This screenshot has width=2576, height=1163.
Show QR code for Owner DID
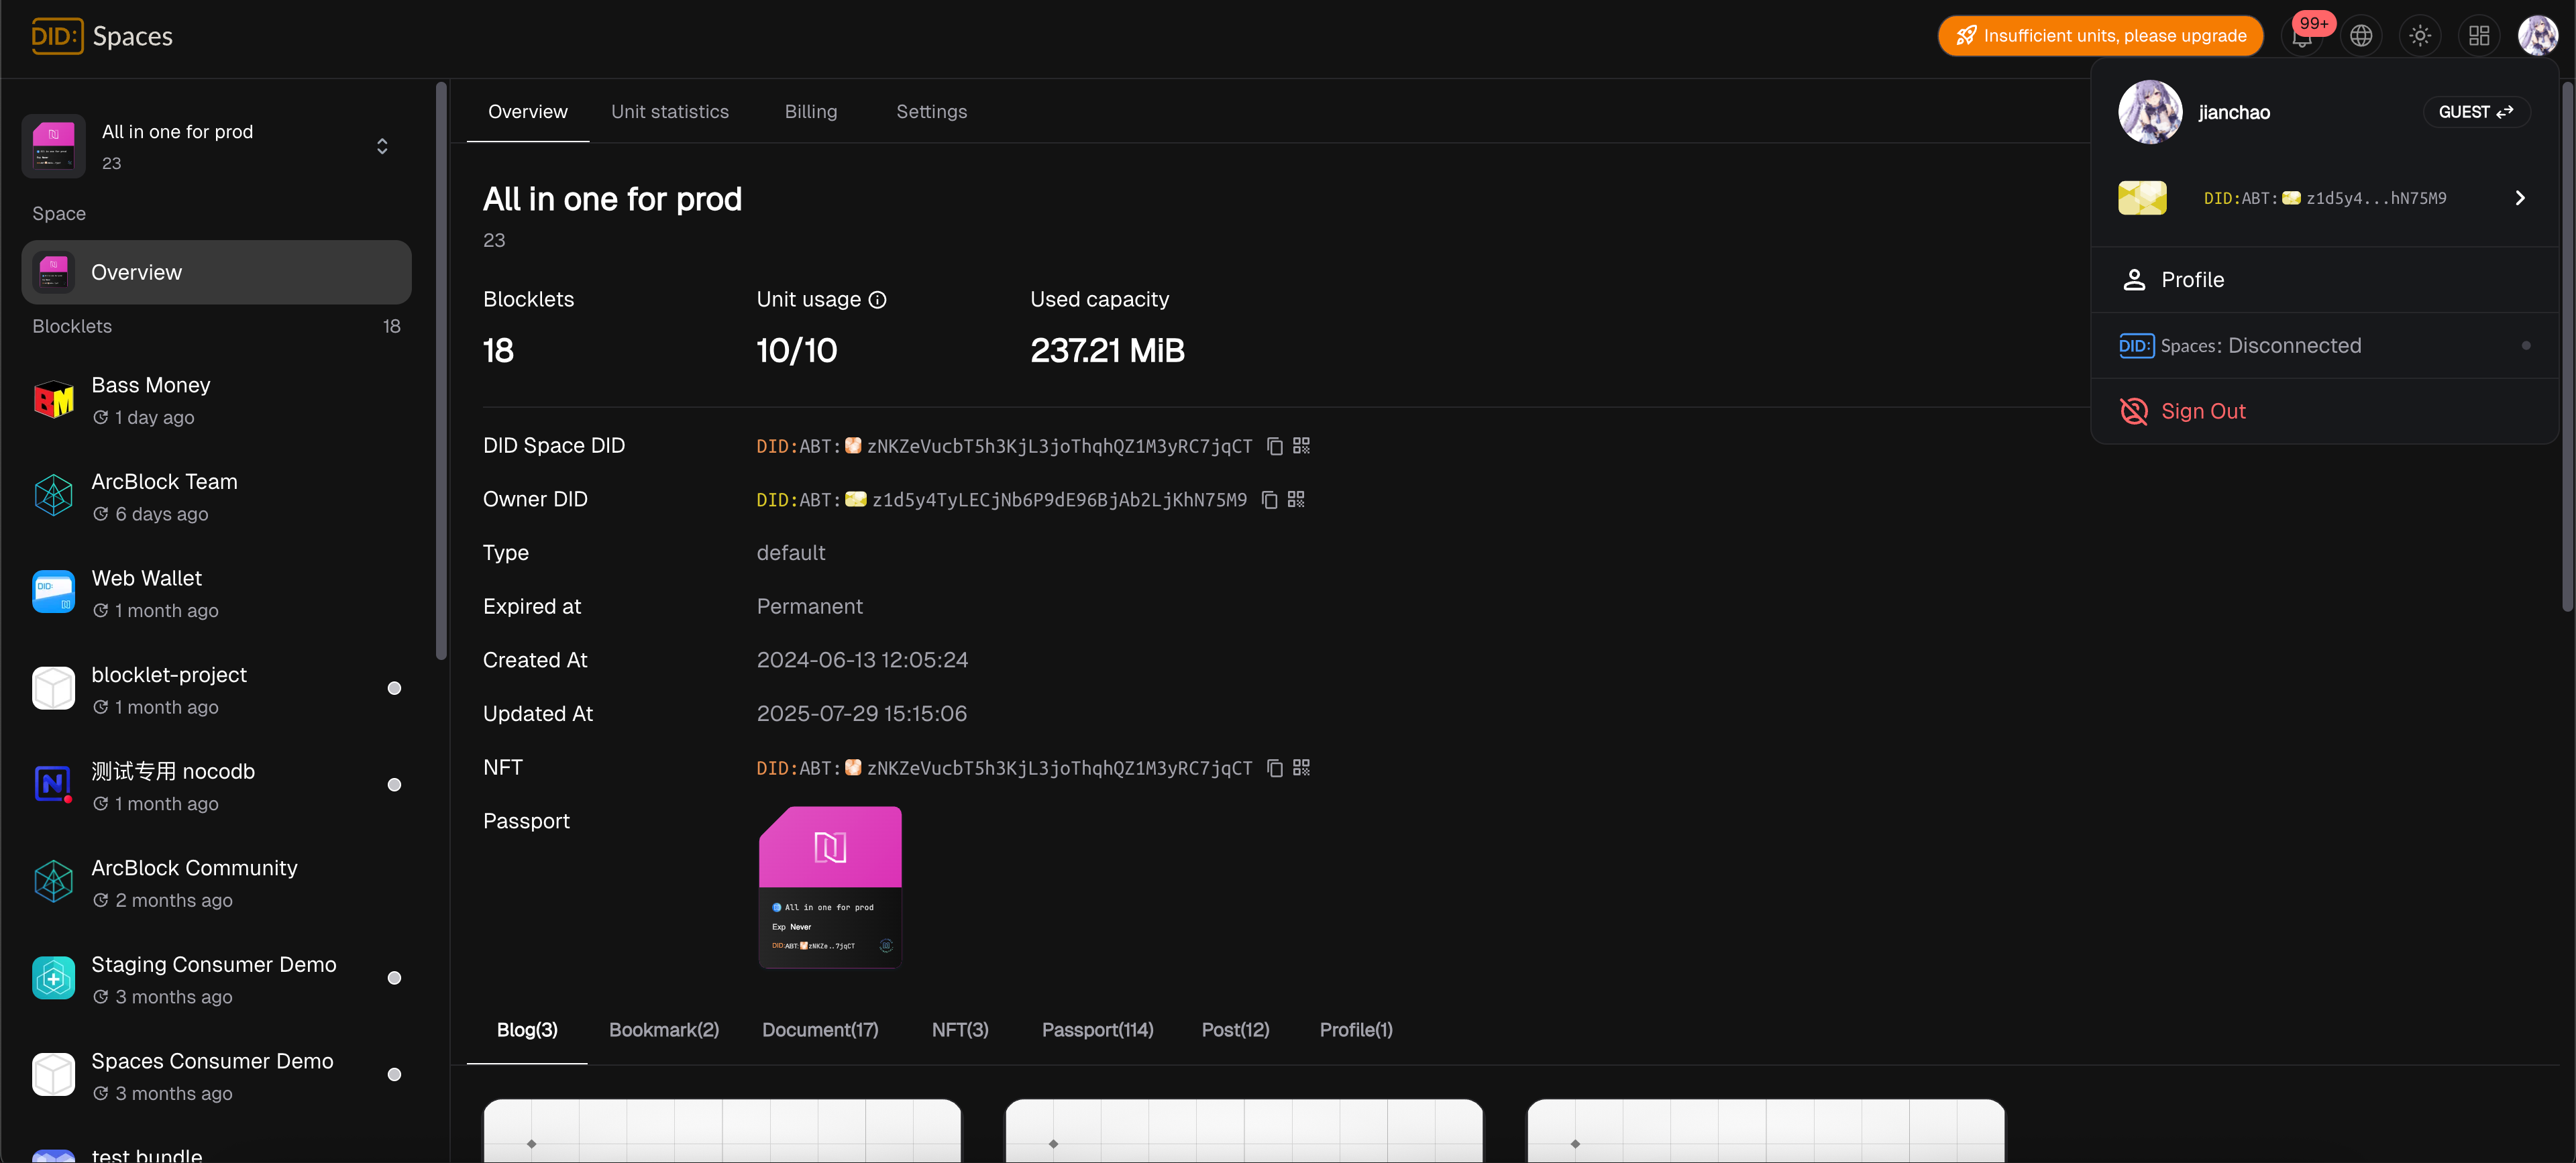(x=1296, y=499)
